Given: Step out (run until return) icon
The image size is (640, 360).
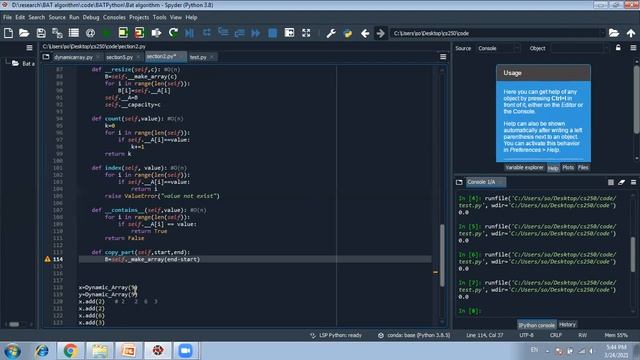Looking at the screenshot, I should pyautogui.click(x=239, y=33).
